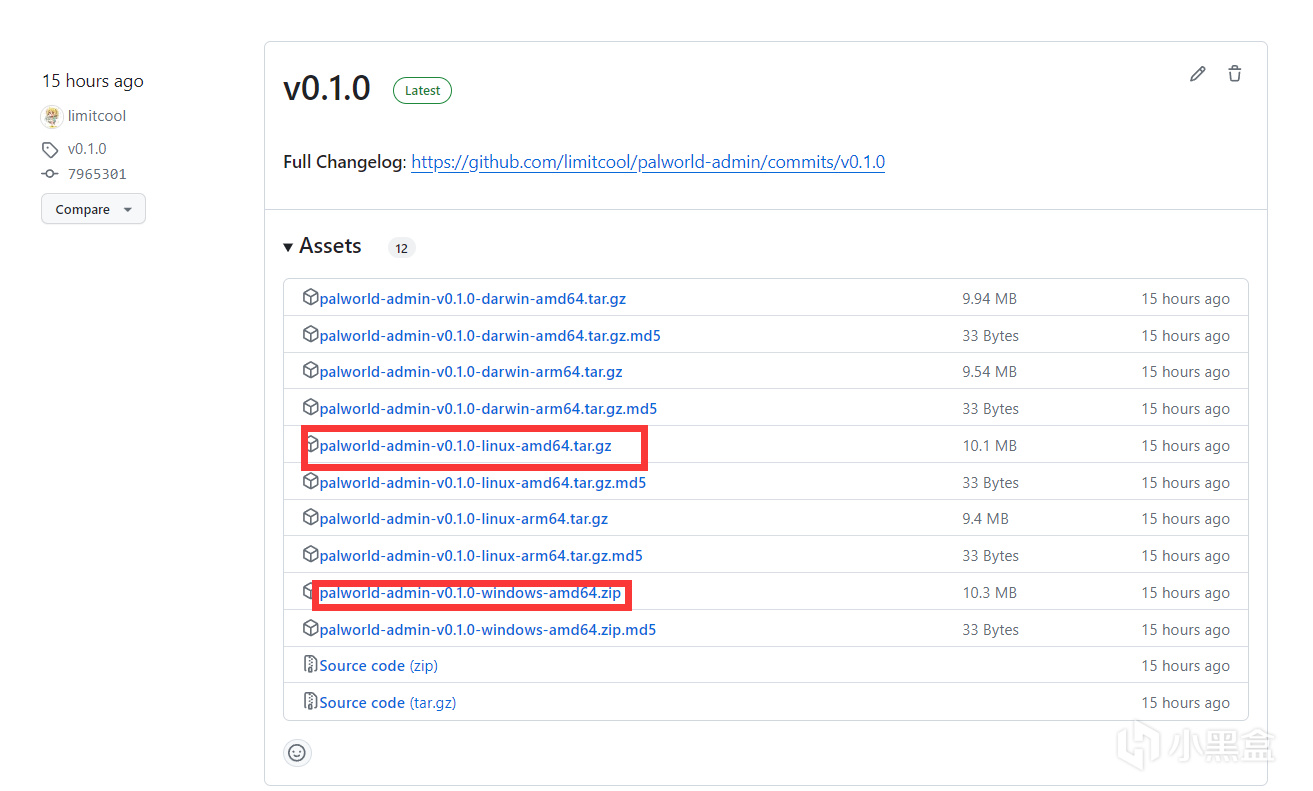Download Source code (tar.gz)
The height and width of the screenshot is (791, 1313).
tap(388, 703)
